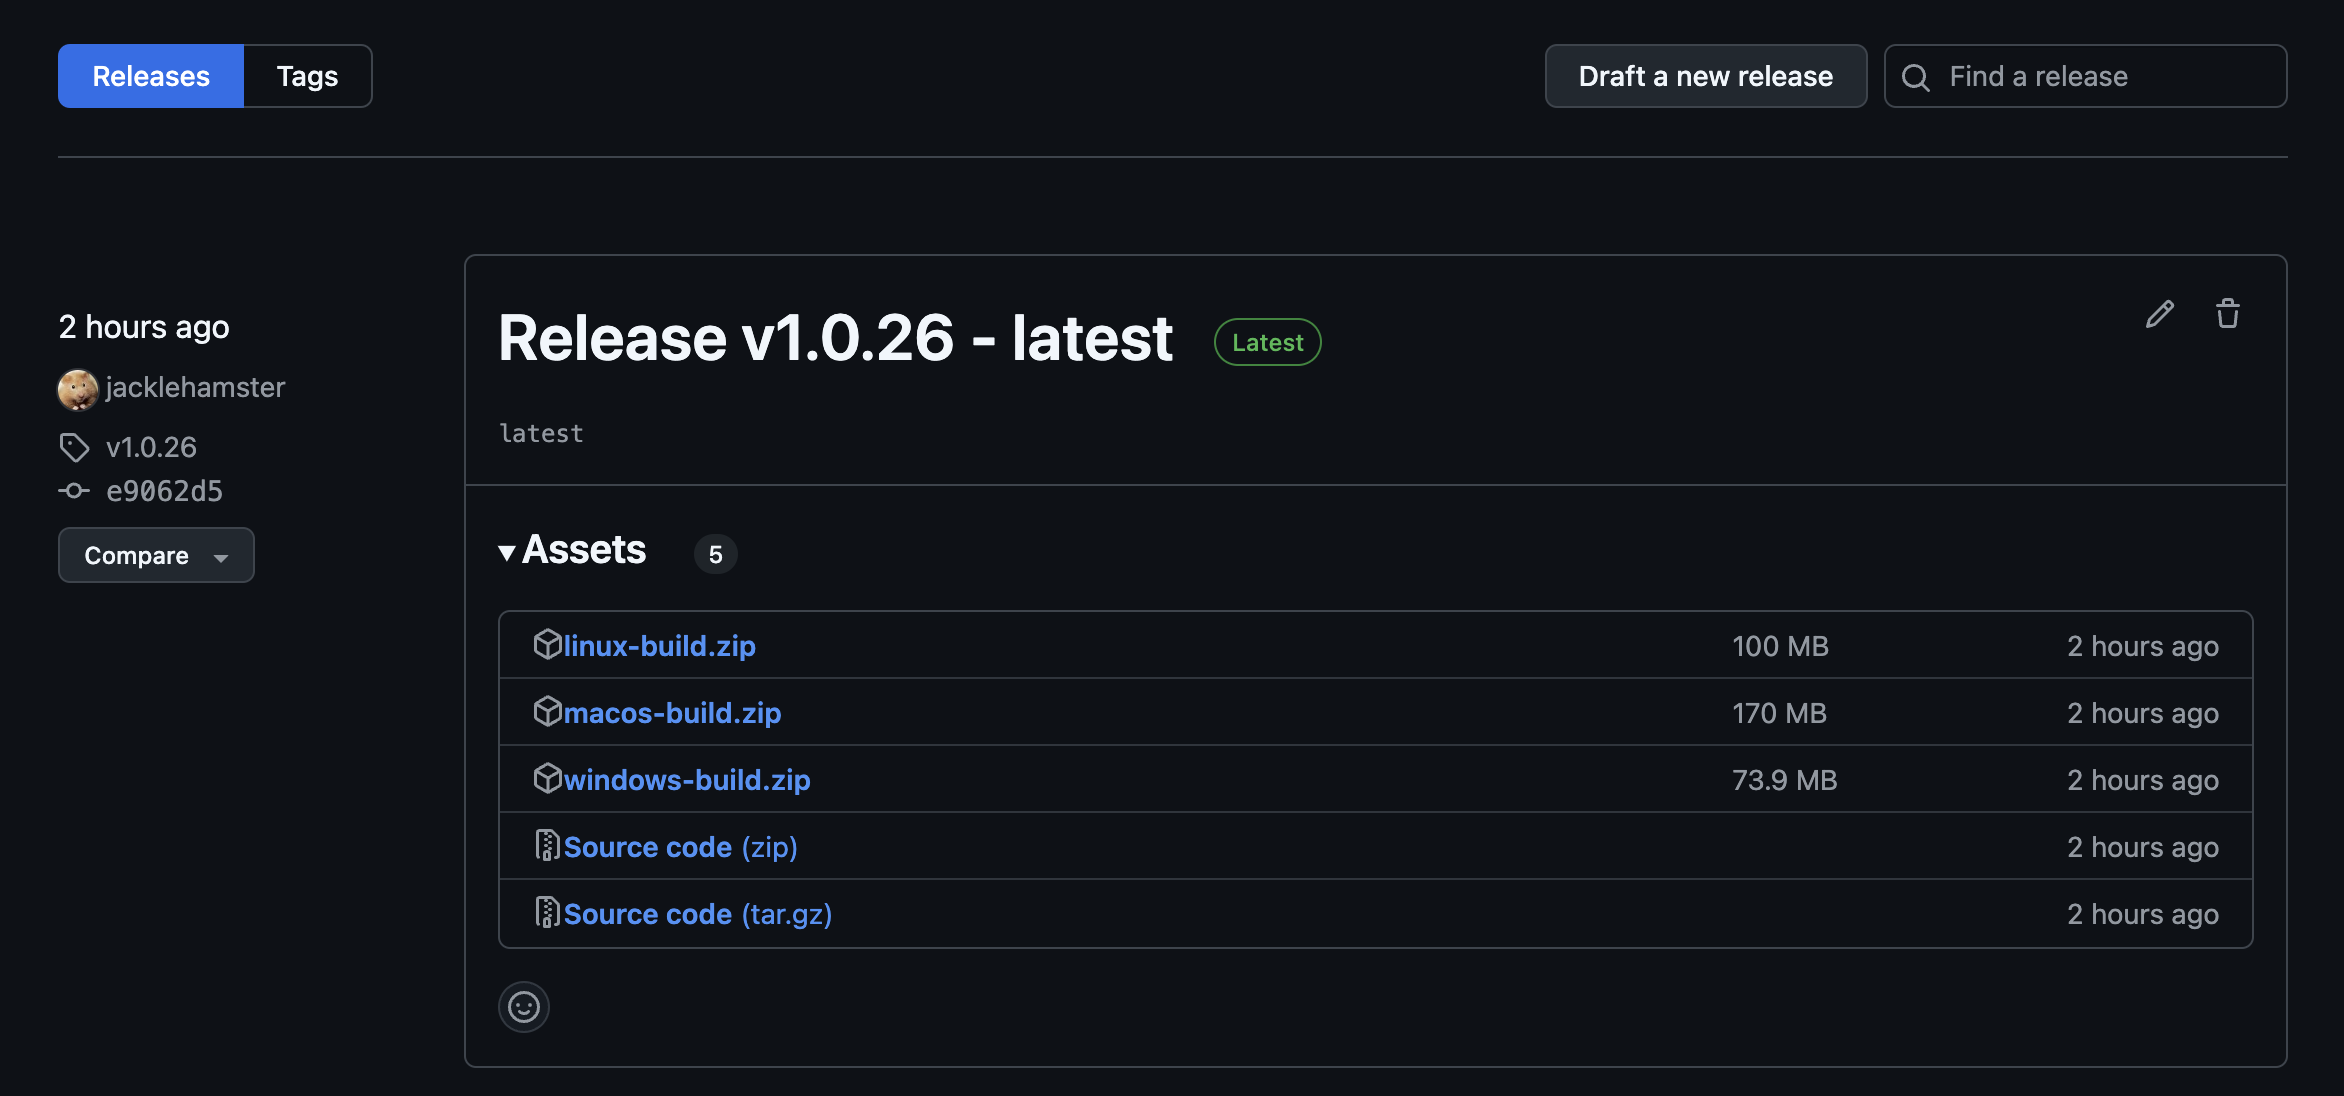This screenshot has width=2344, height=1096.
Task: Click the package icon for linux-build.zip
Action: click(x=547, y=644)
